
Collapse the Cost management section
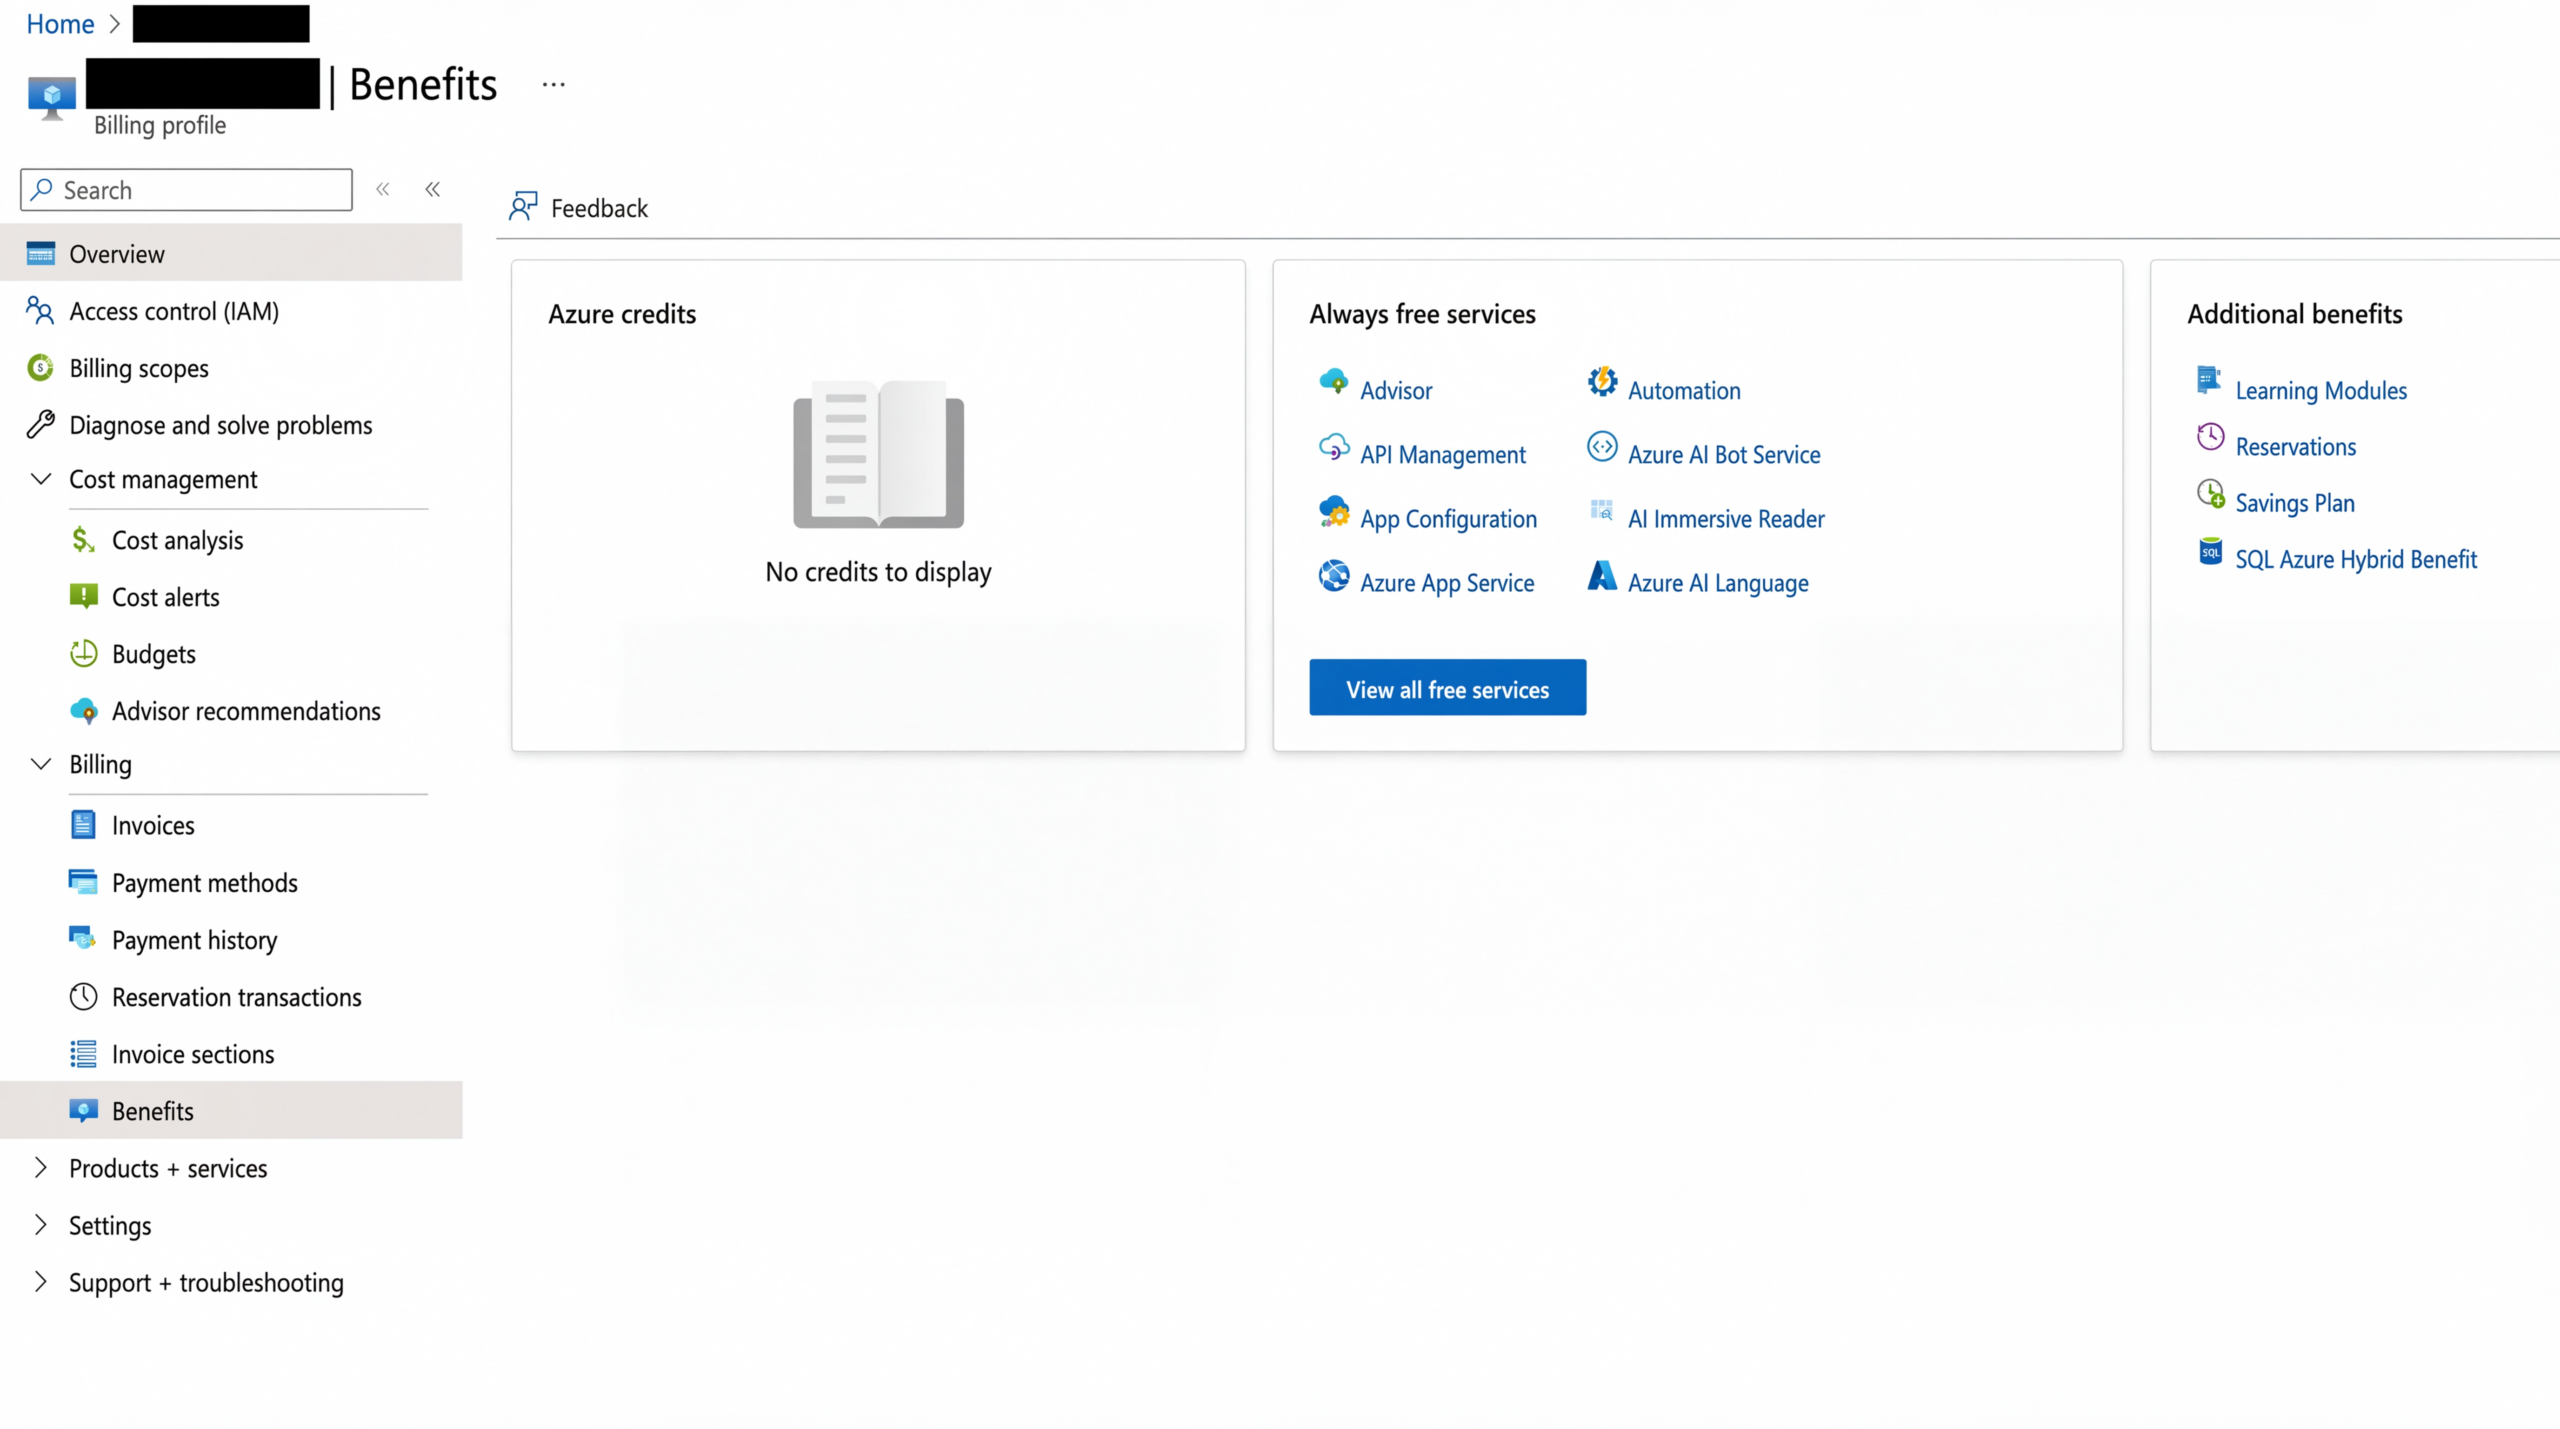pos(41,479)
